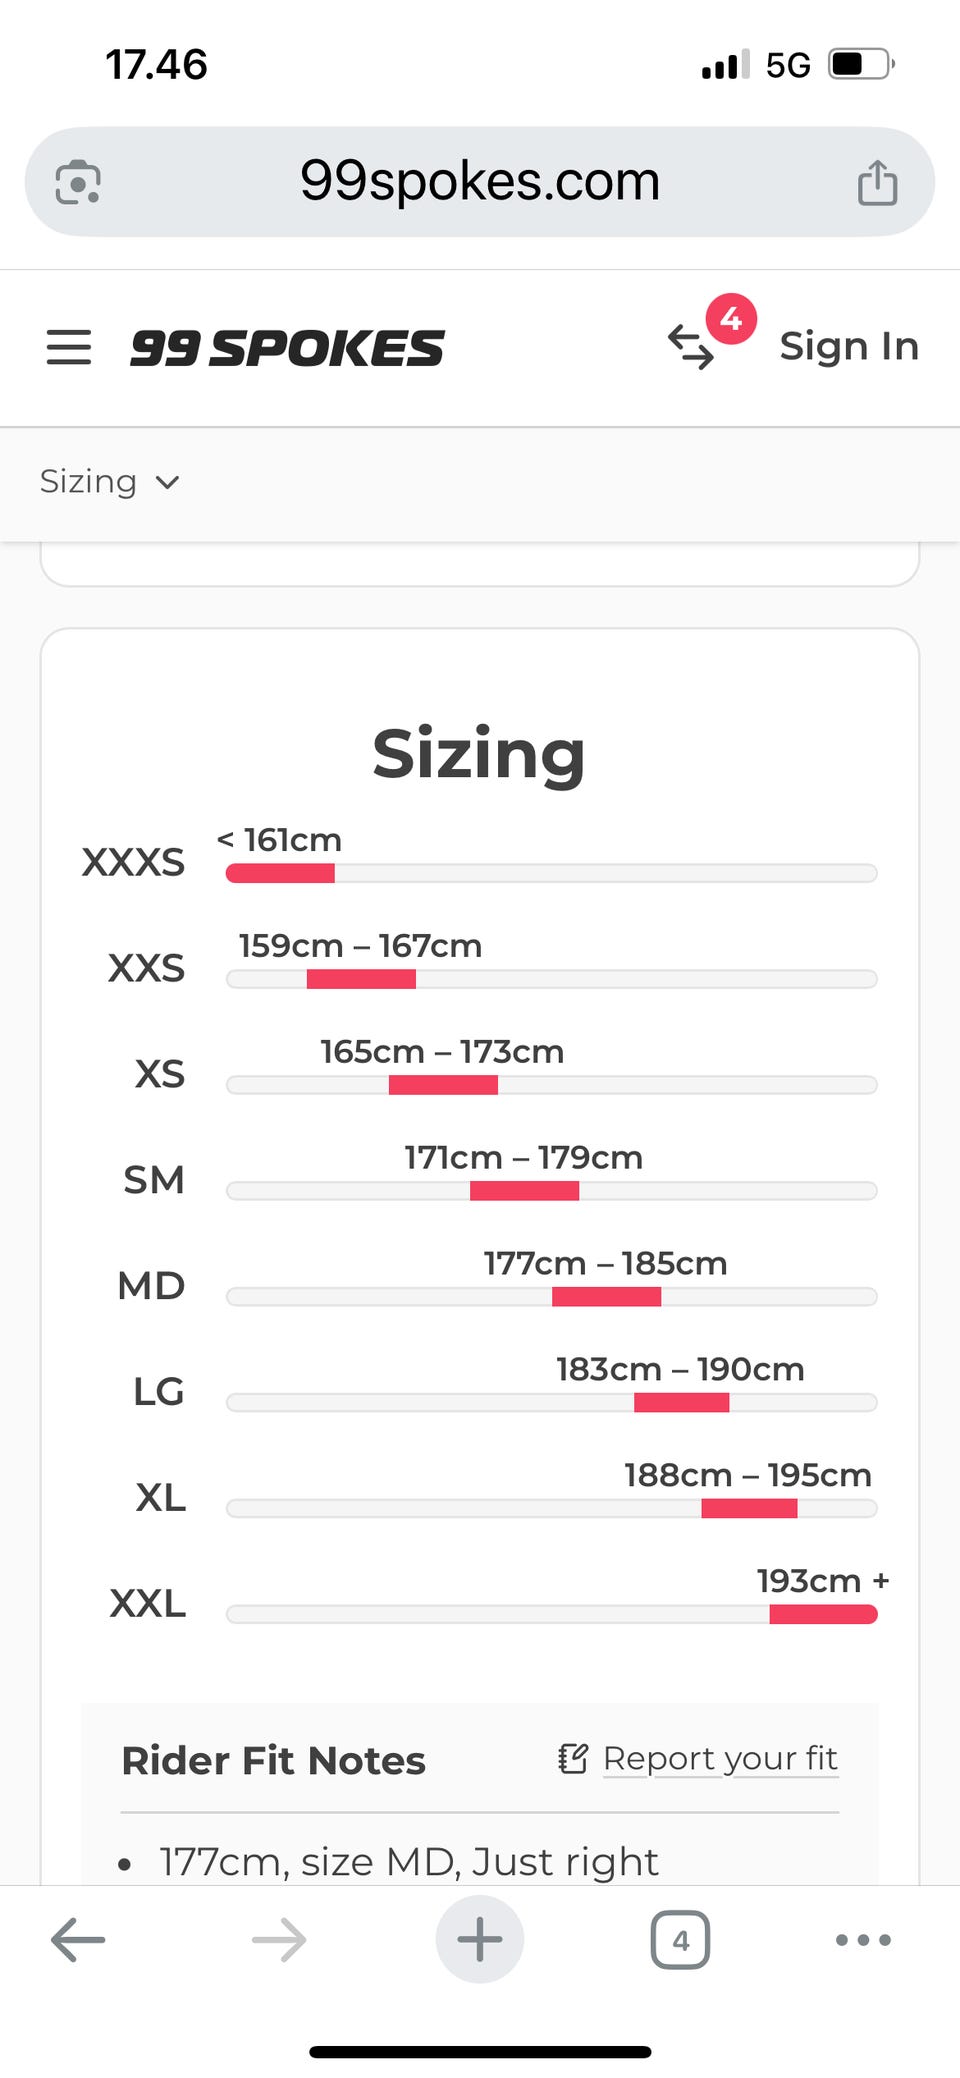Viewport: 960px width, 2078px height.
Task: Select the SM size row label
Action: (154, 1180)
